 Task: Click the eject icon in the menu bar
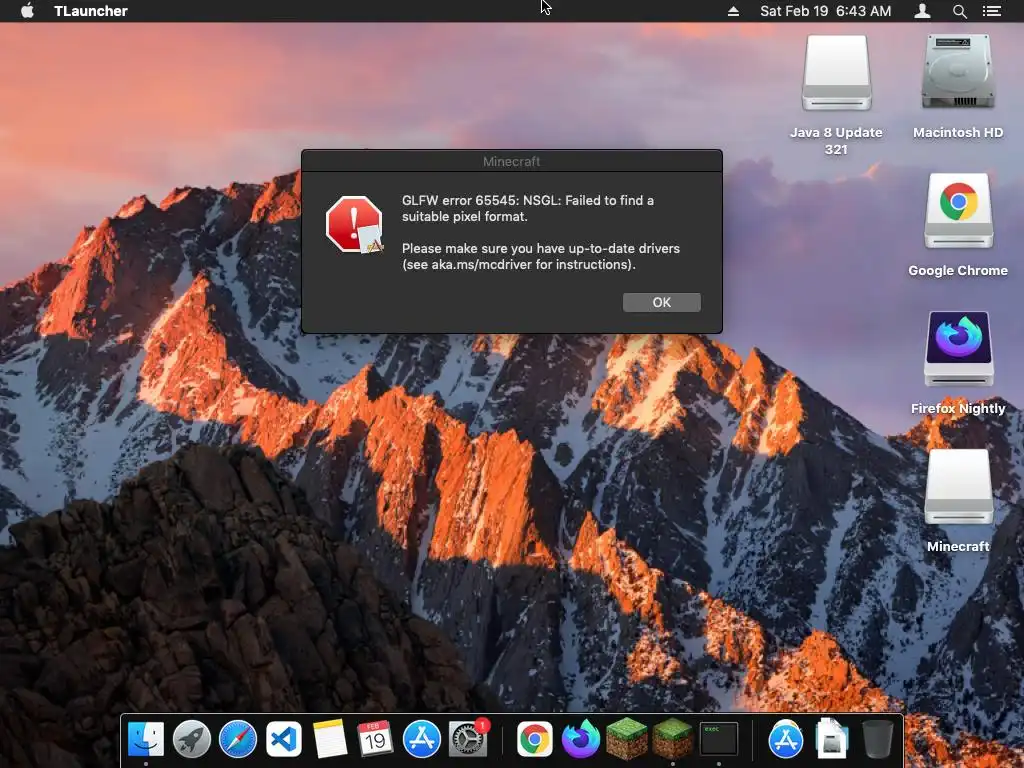[733, 11]
